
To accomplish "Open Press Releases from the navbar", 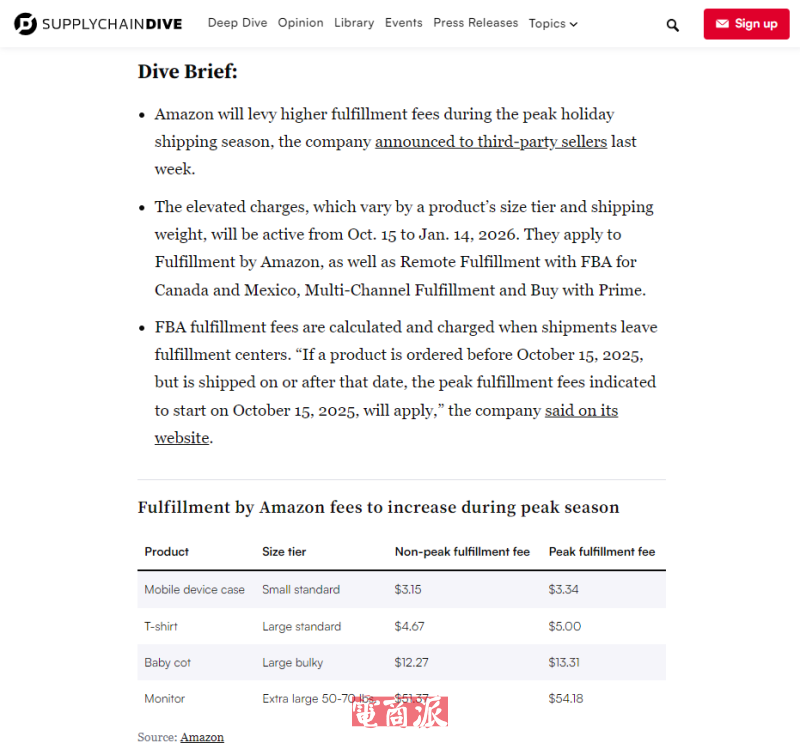I will pyautogui.click(x=475, y=23).
